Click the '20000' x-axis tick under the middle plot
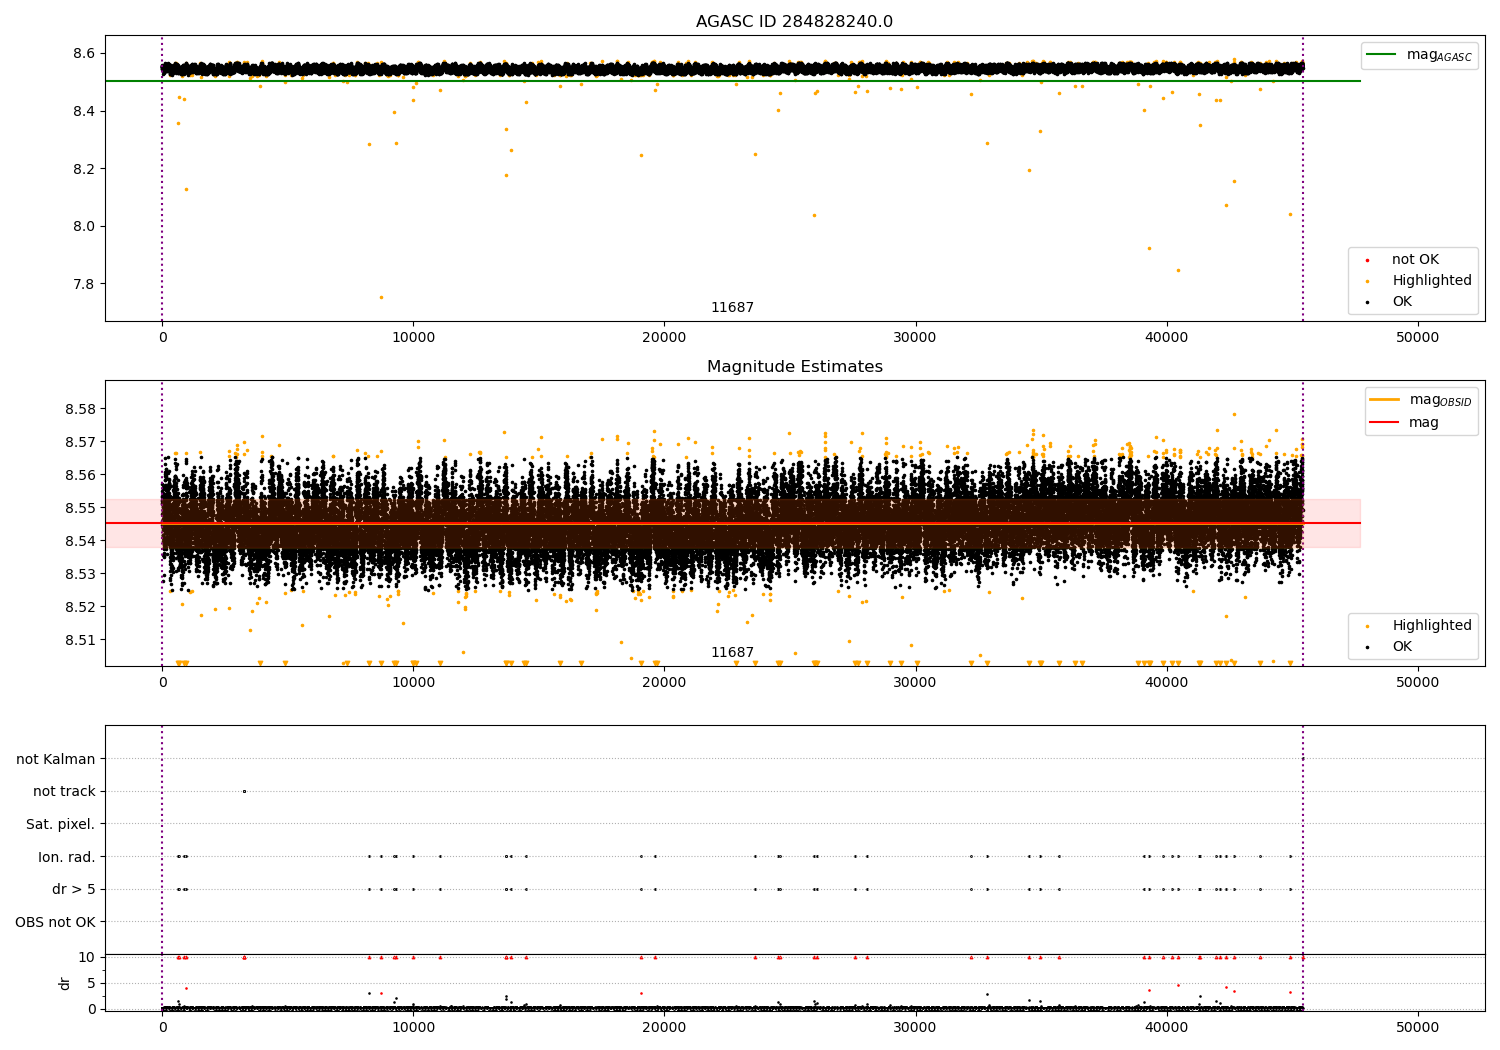The image size is (1500, 1050). coord(664,683)
